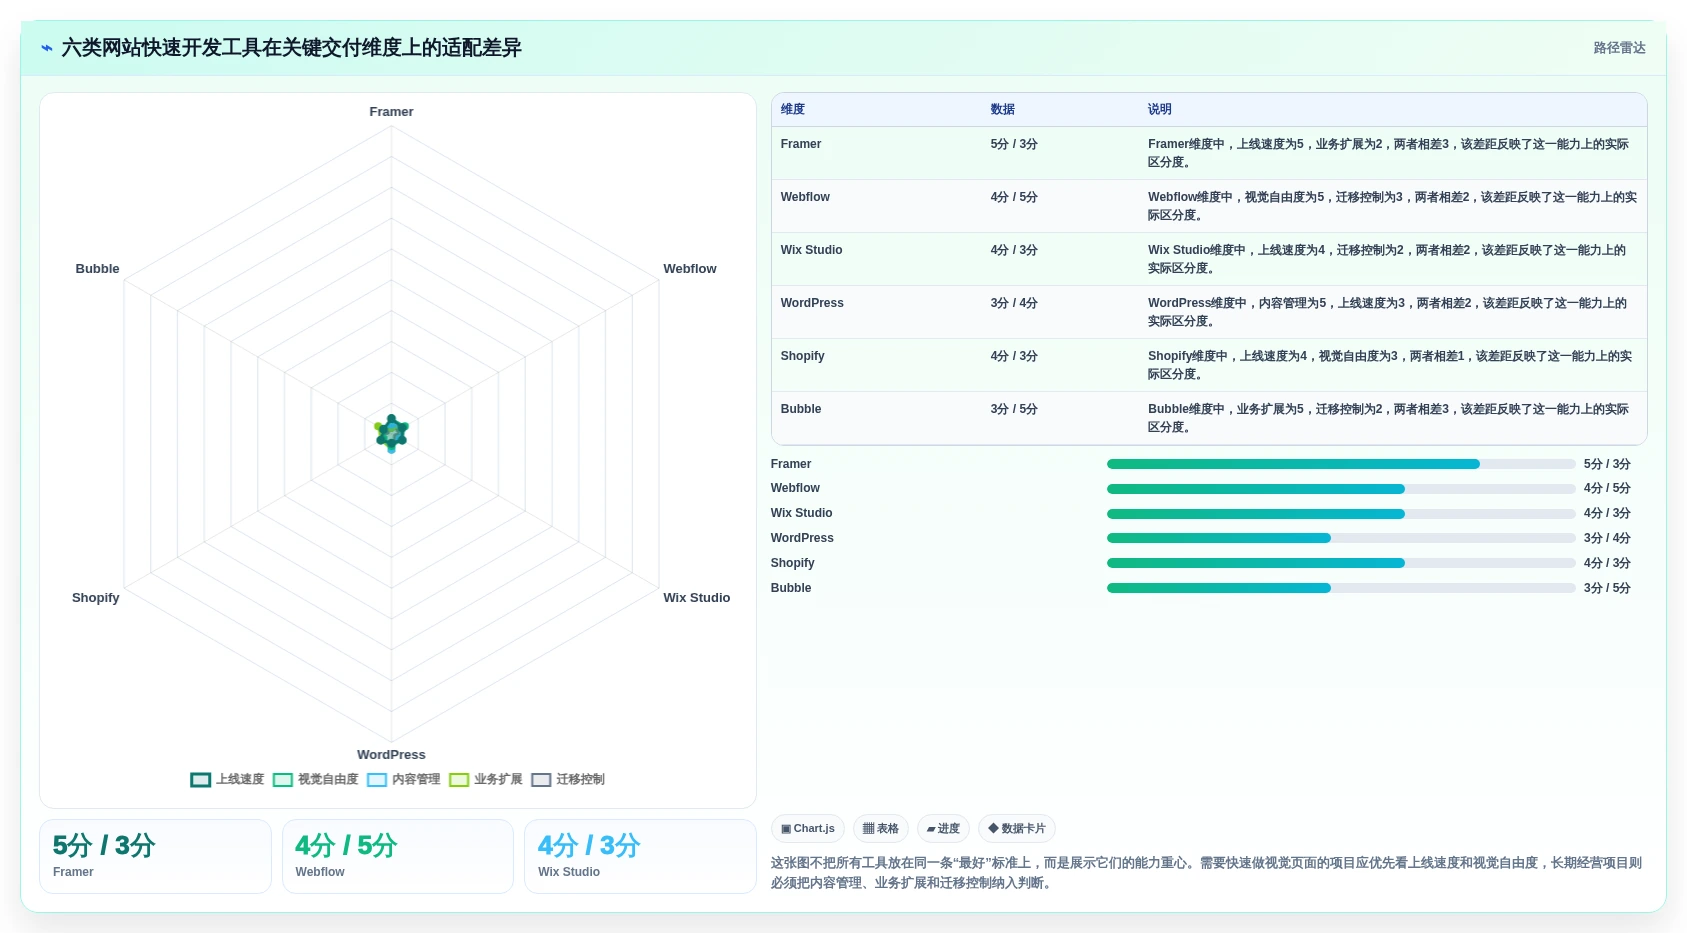Select the Framer row in the table

click(1209, 153)
